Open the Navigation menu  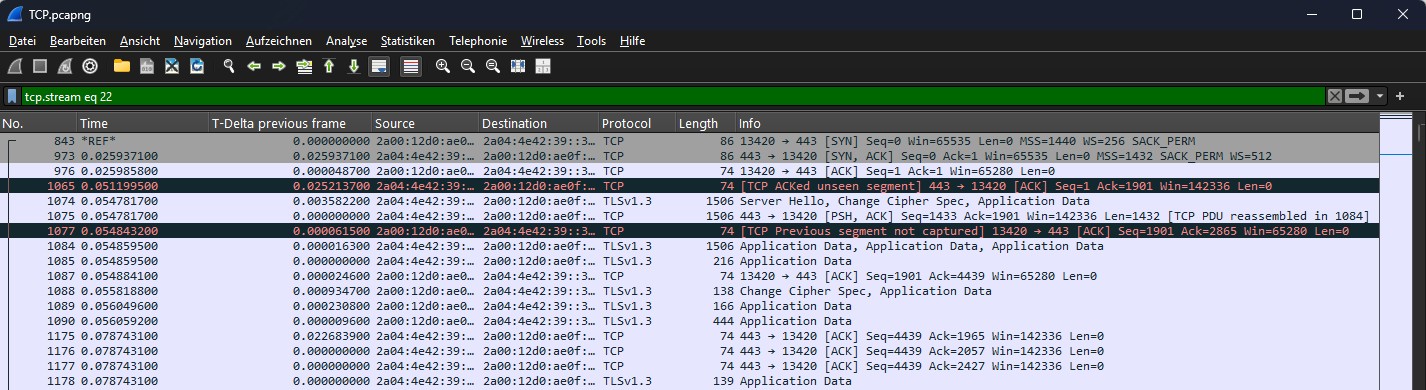[203, 41]
